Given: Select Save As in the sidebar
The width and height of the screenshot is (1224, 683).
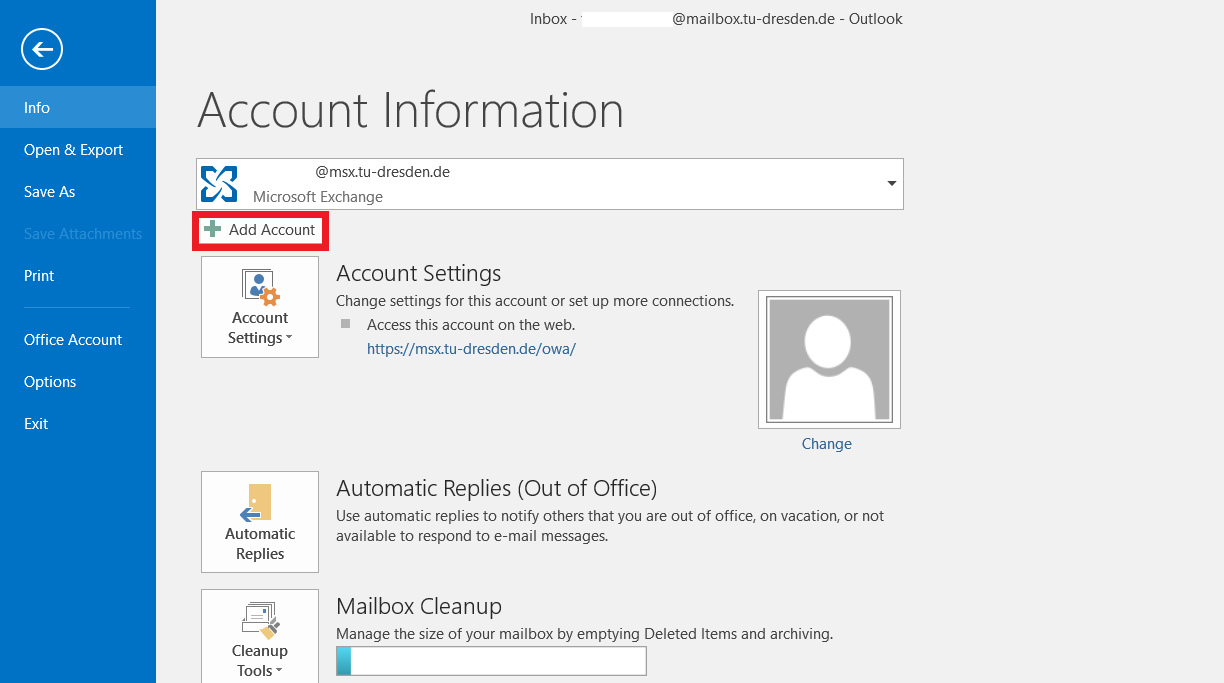Looking at the screenshot, I should (78, 191).
